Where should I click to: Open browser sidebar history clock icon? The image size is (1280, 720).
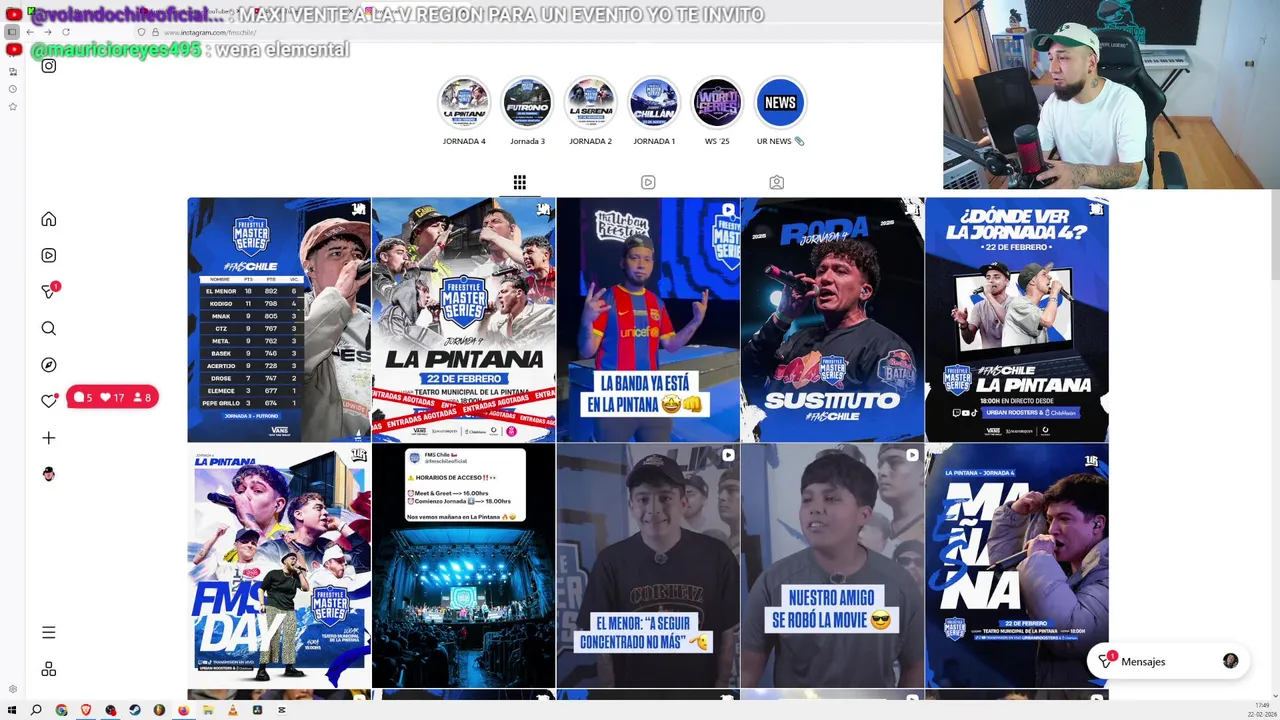coord(13,89)
